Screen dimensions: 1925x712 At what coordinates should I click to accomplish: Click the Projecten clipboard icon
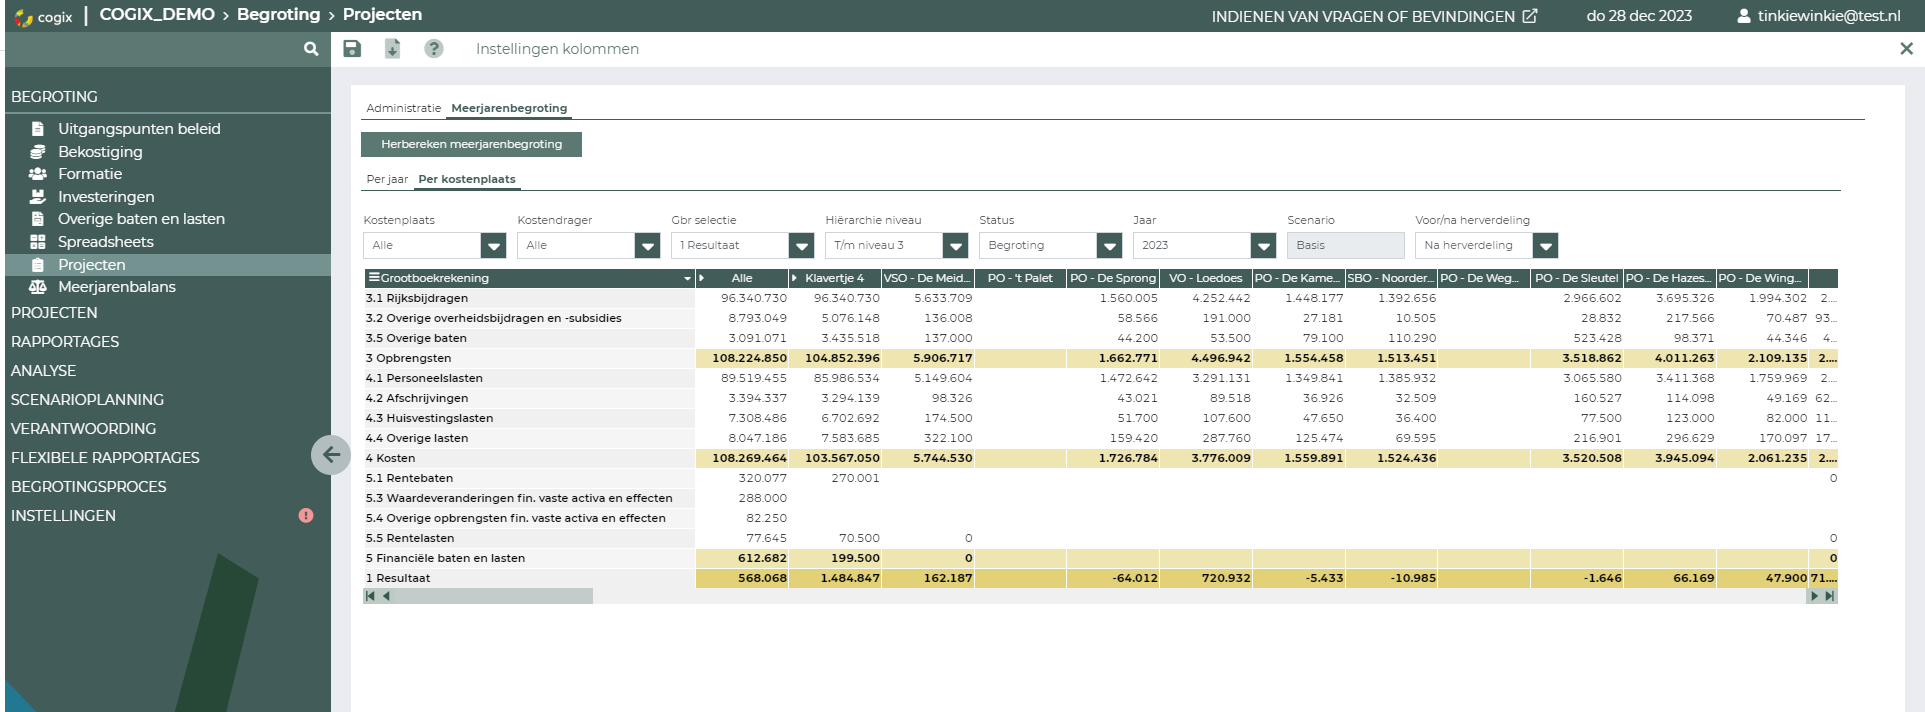click(x=38, y=265)
